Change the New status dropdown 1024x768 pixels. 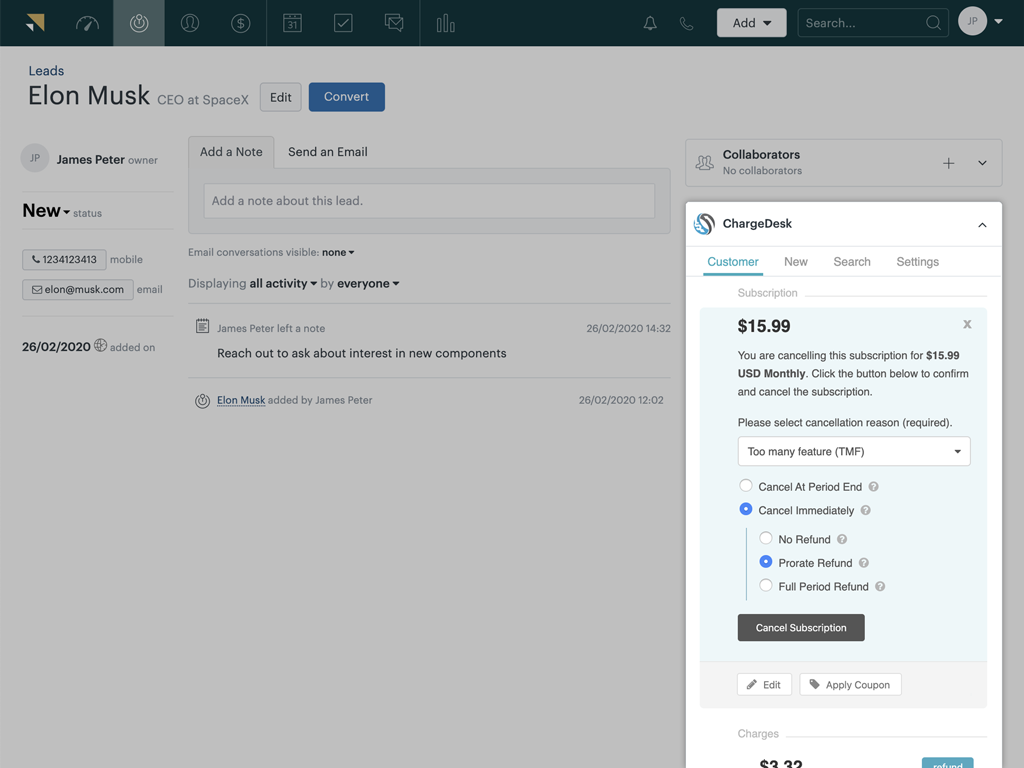(46, 211)
